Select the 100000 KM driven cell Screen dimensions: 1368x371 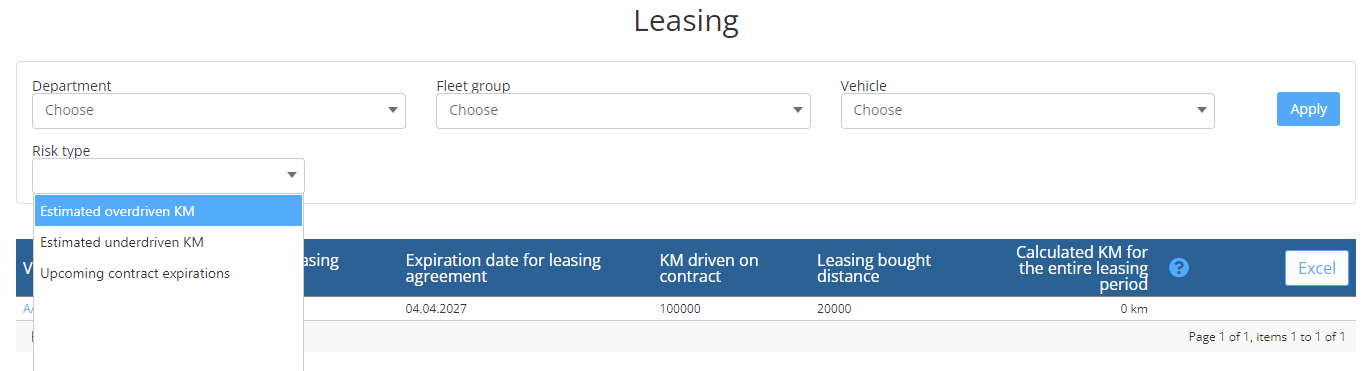pyautogui.click(x=680, y=309)
